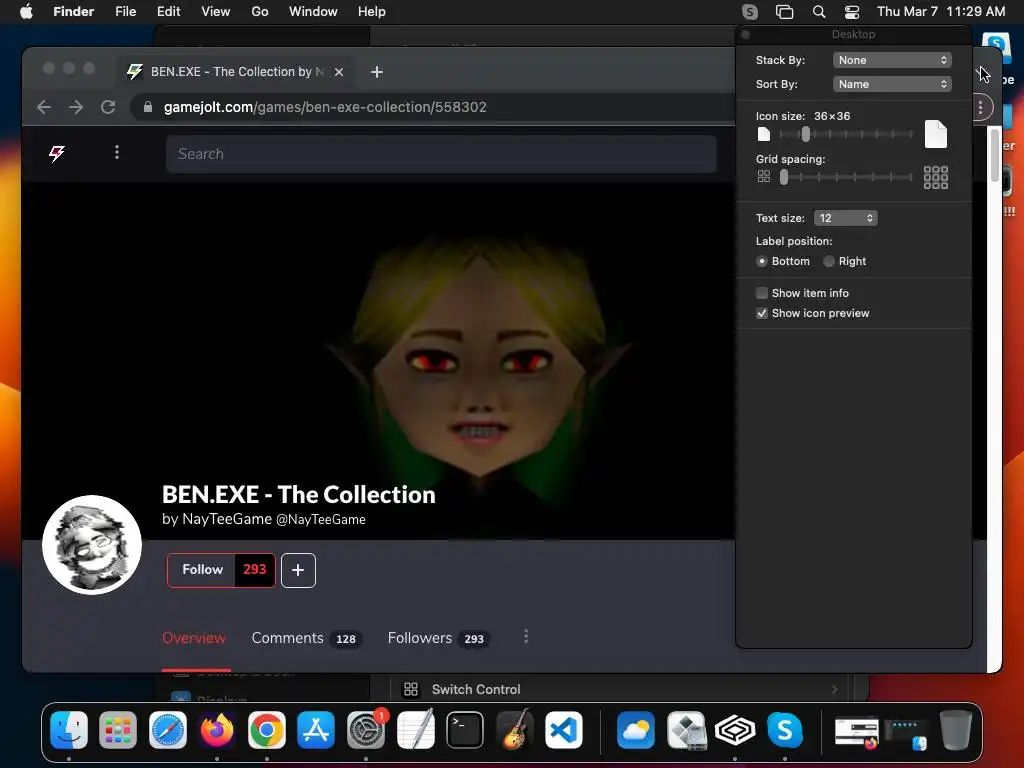Open the Text size dropdown

[x=845, y=218]
